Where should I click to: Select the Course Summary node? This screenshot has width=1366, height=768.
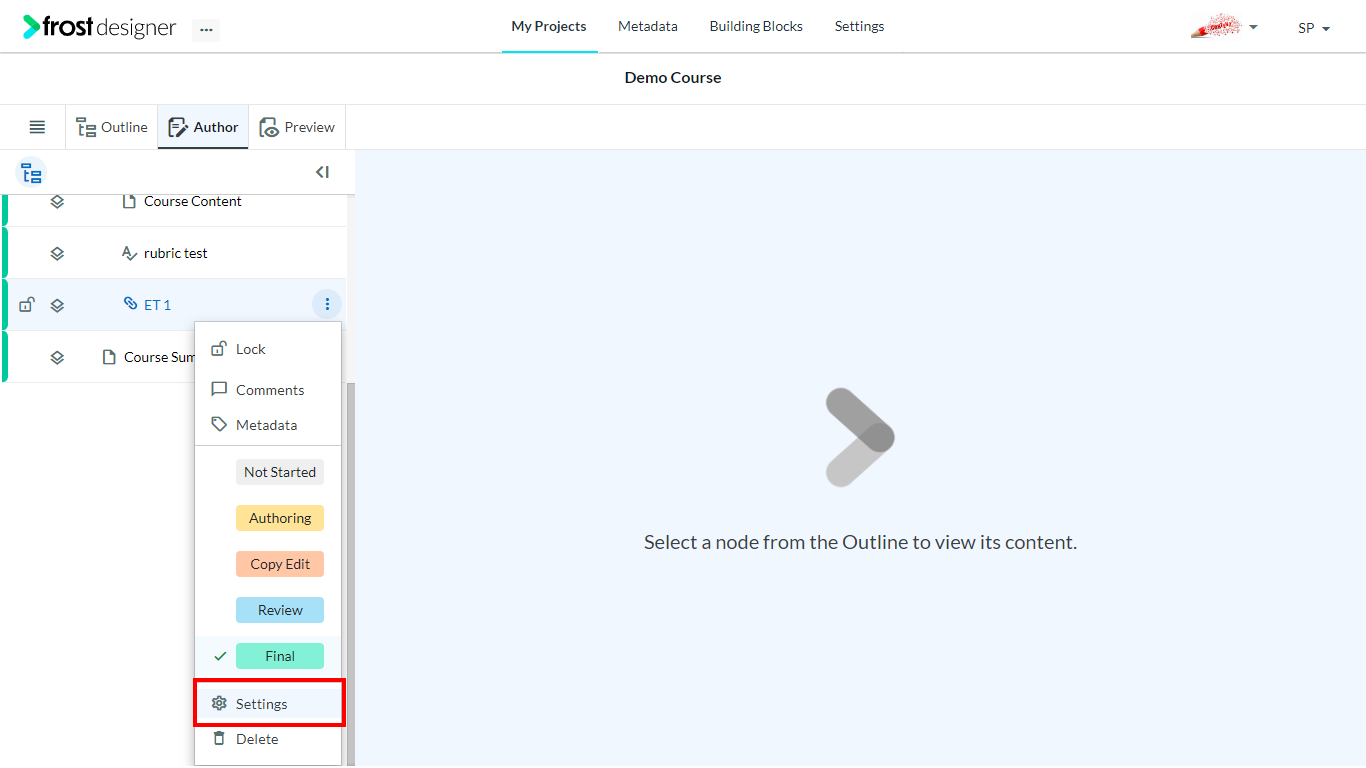(x=159, y=357)
